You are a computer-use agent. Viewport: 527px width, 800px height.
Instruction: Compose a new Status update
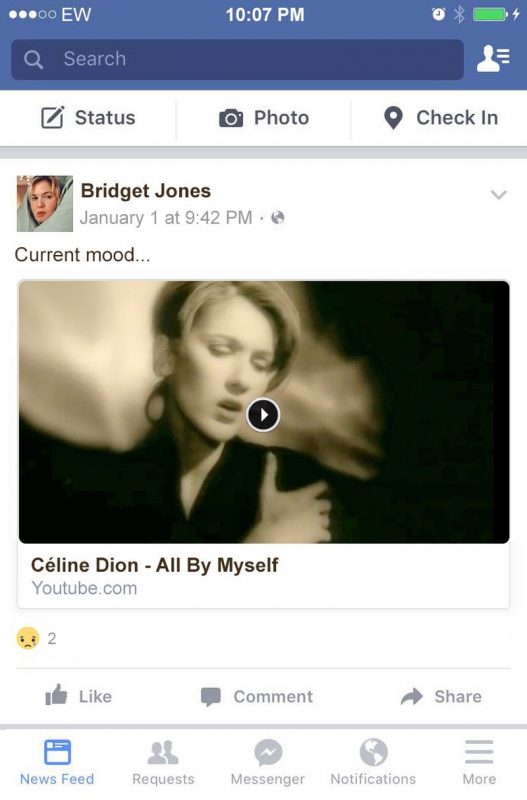pos(88,118)
